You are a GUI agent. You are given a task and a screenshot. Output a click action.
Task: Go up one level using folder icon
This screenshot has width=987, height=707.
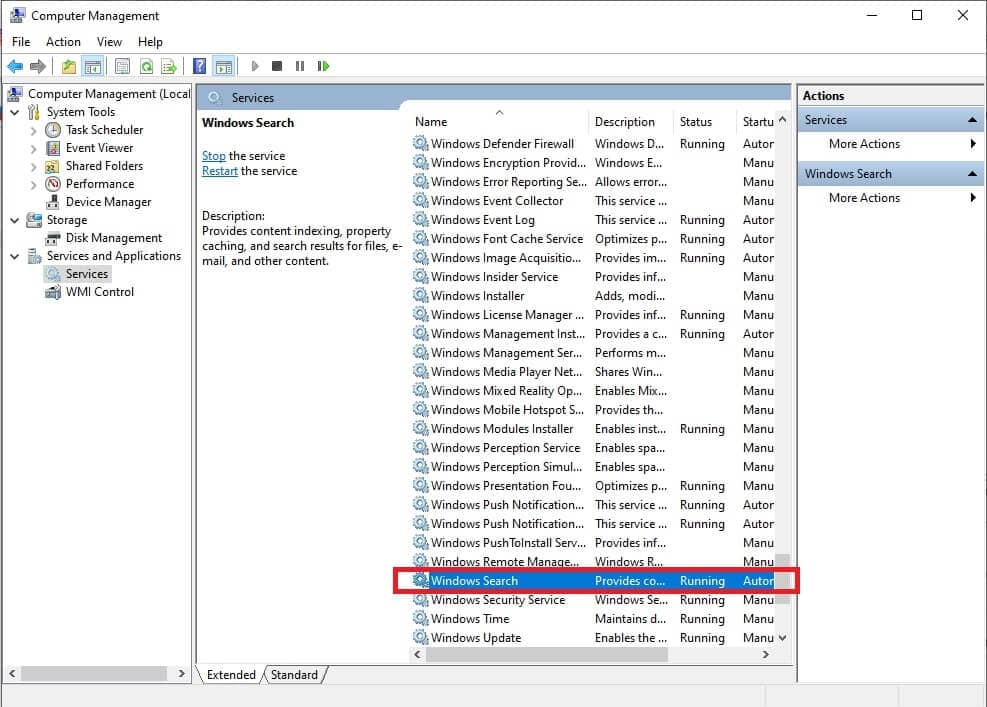tap(69, 66)
